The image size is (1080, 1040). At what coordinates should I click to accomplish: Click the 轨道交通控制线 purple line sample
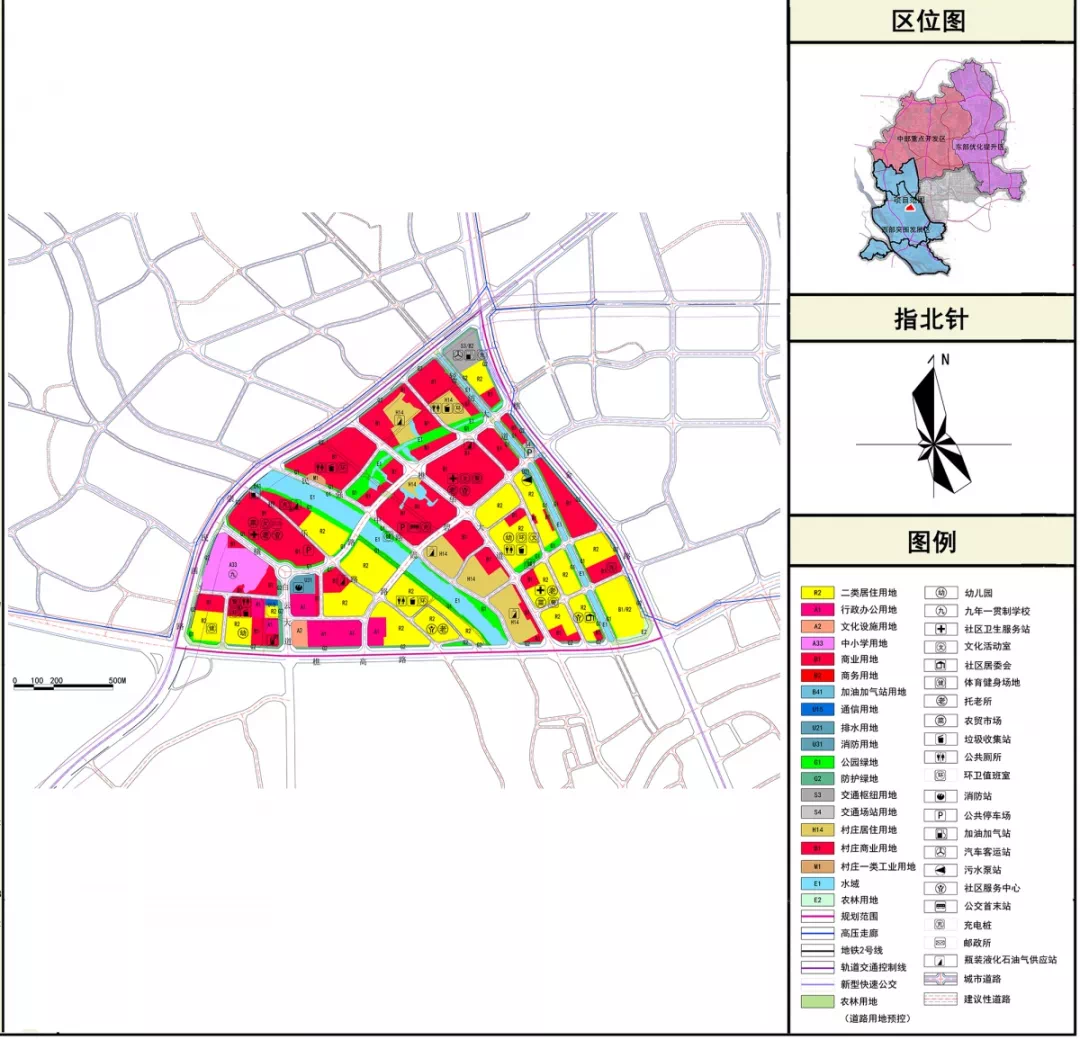818,968
